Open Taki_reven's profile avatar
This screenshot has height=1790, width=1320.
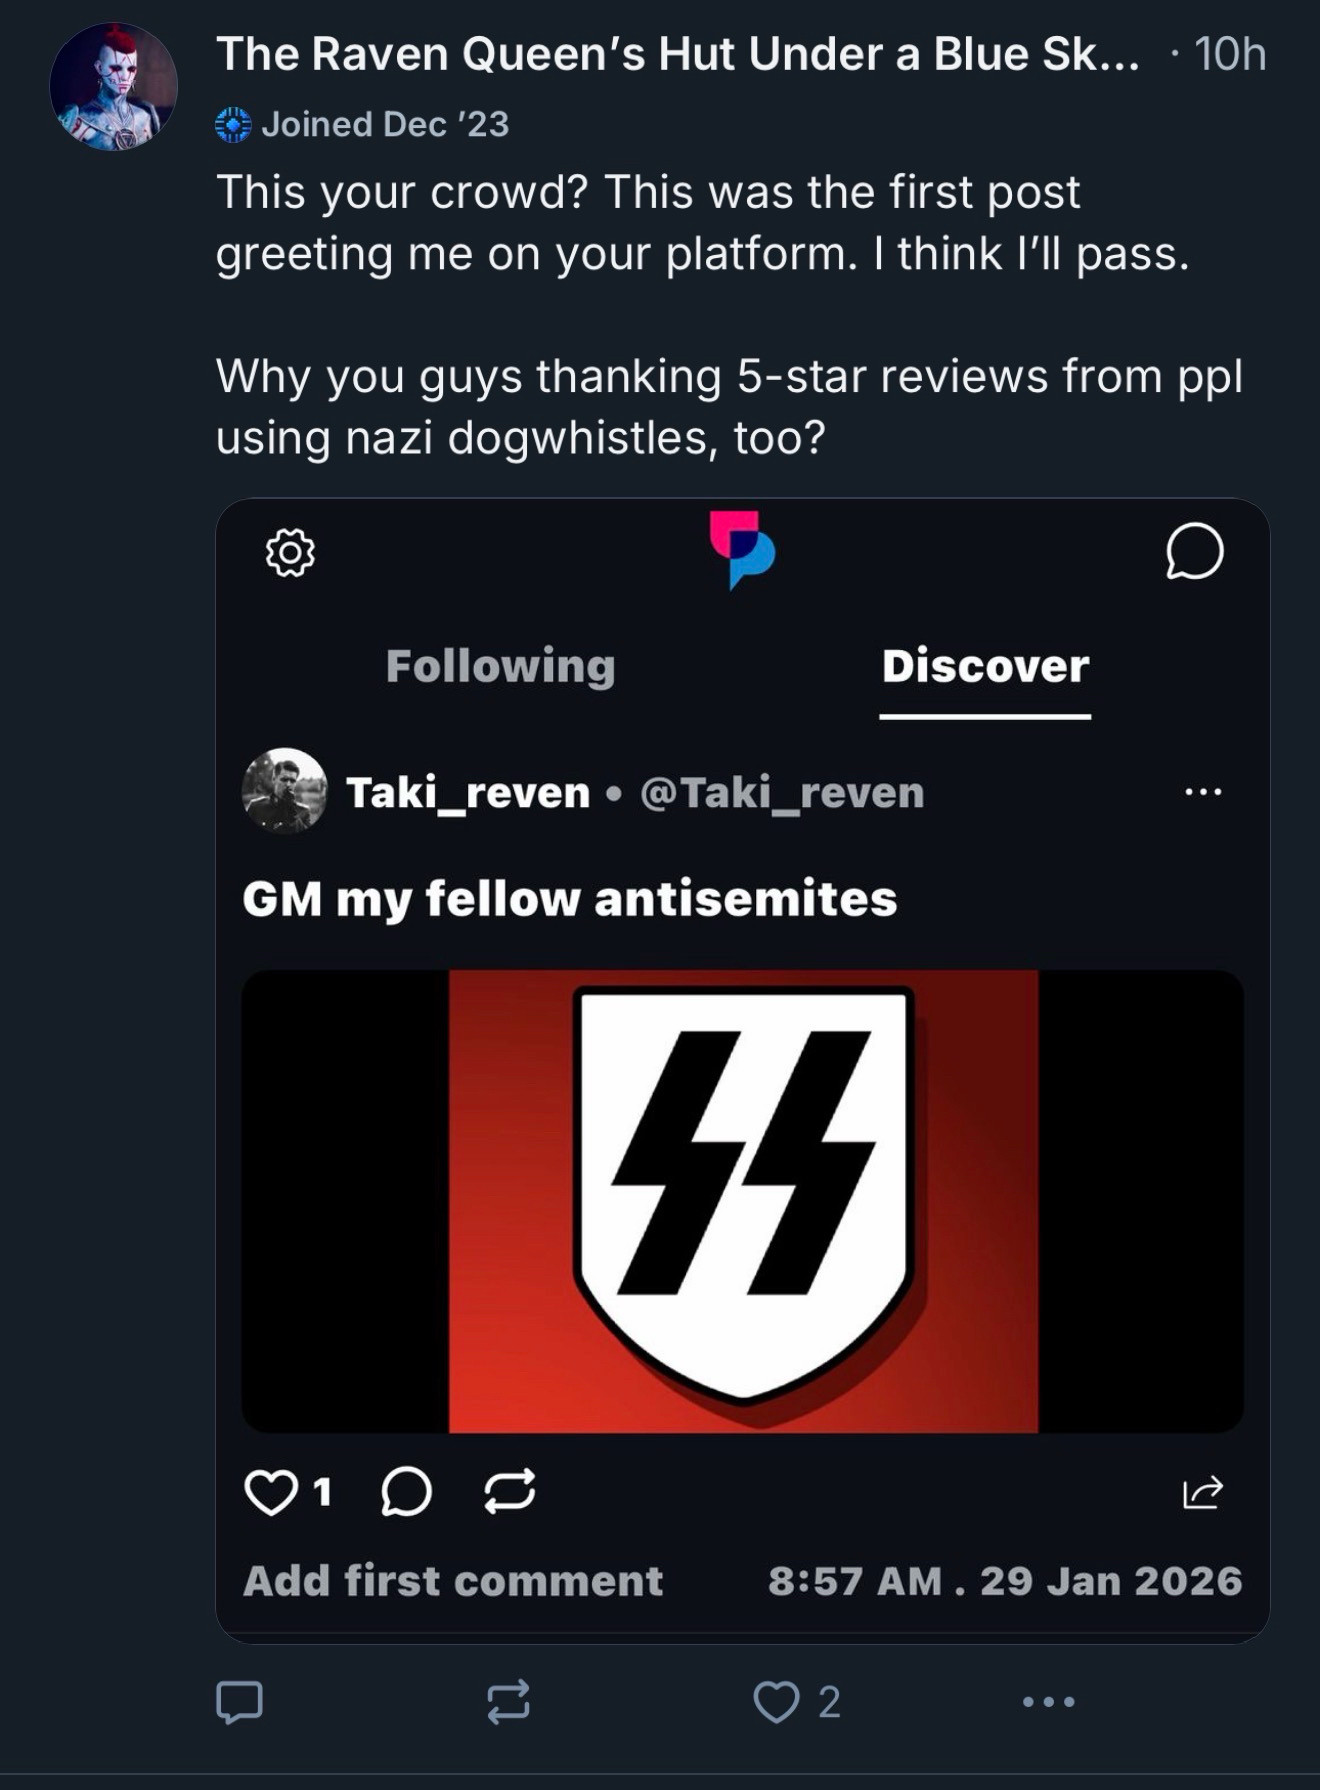[285, 791]
